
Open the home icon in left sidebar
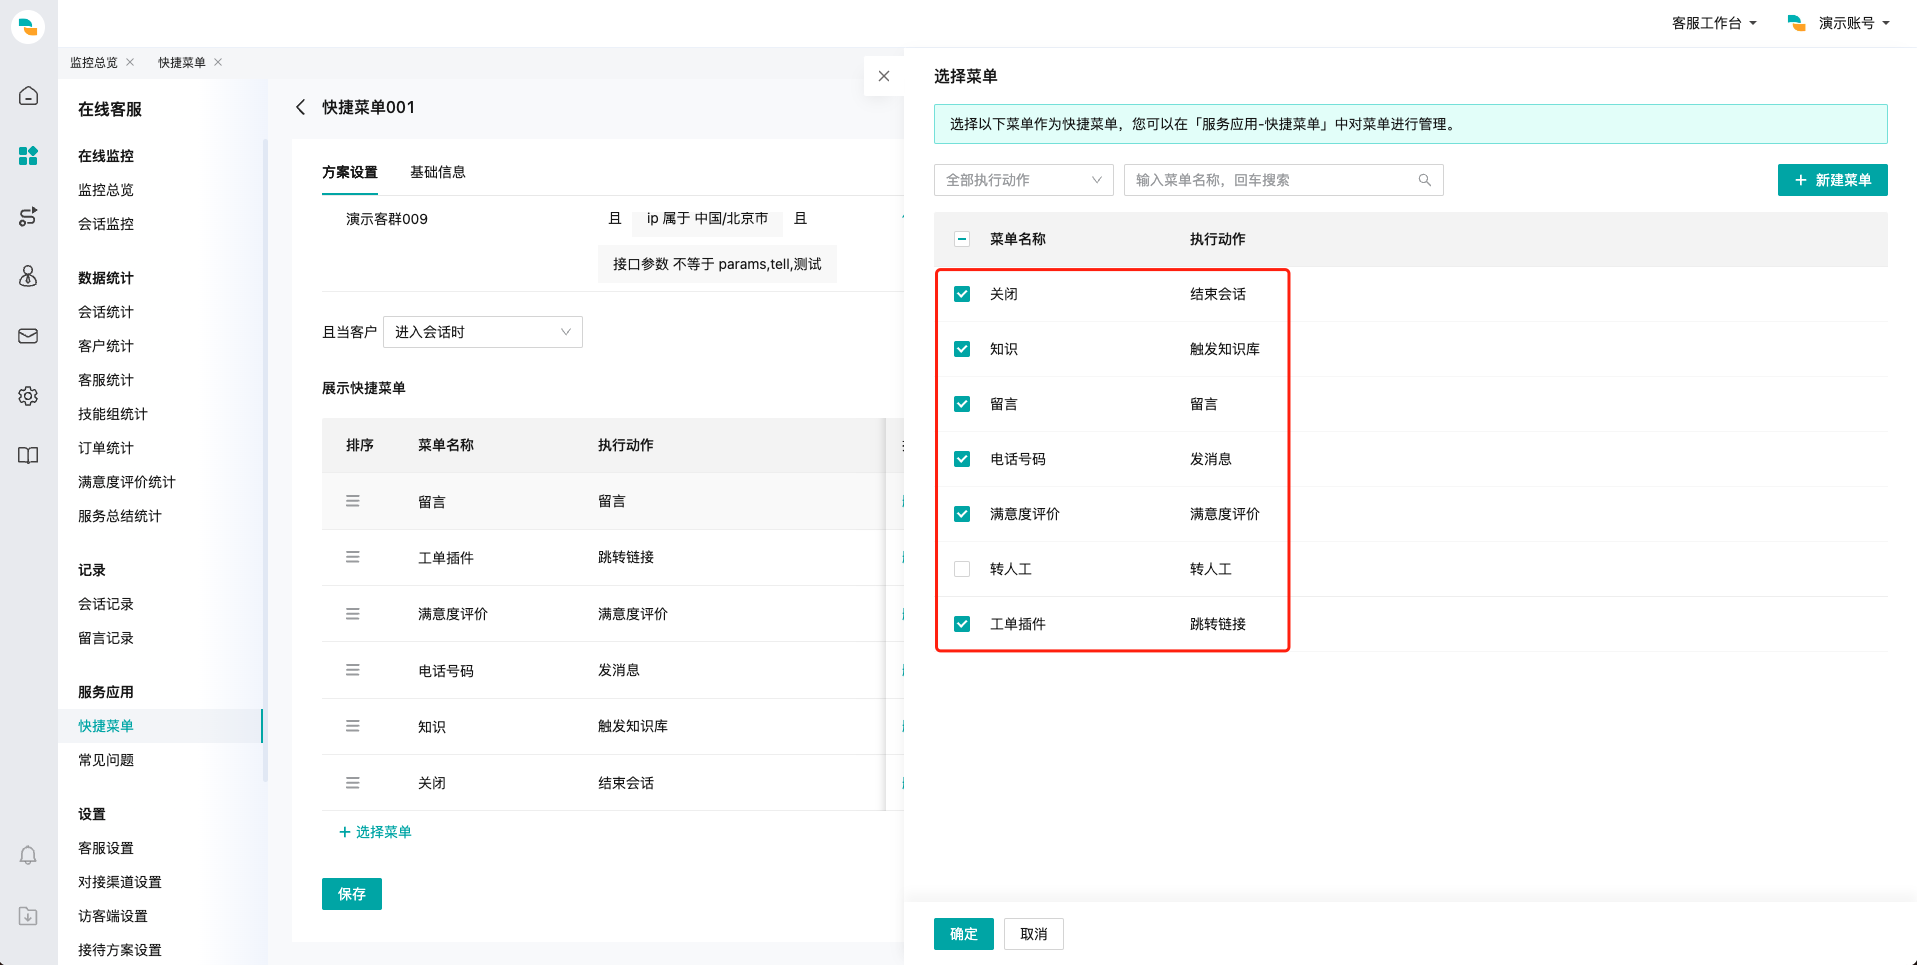click(x=28, y=96)
